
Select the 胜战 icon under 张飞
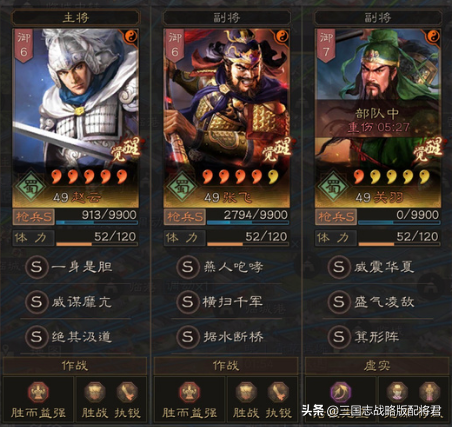(246, 392)
